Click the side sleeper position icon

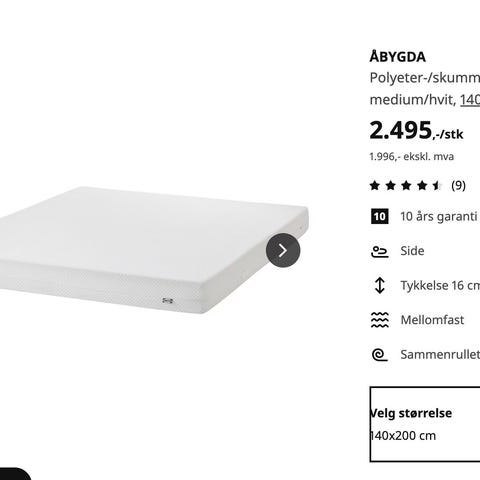pyautogui.click(x=380, y=251)
